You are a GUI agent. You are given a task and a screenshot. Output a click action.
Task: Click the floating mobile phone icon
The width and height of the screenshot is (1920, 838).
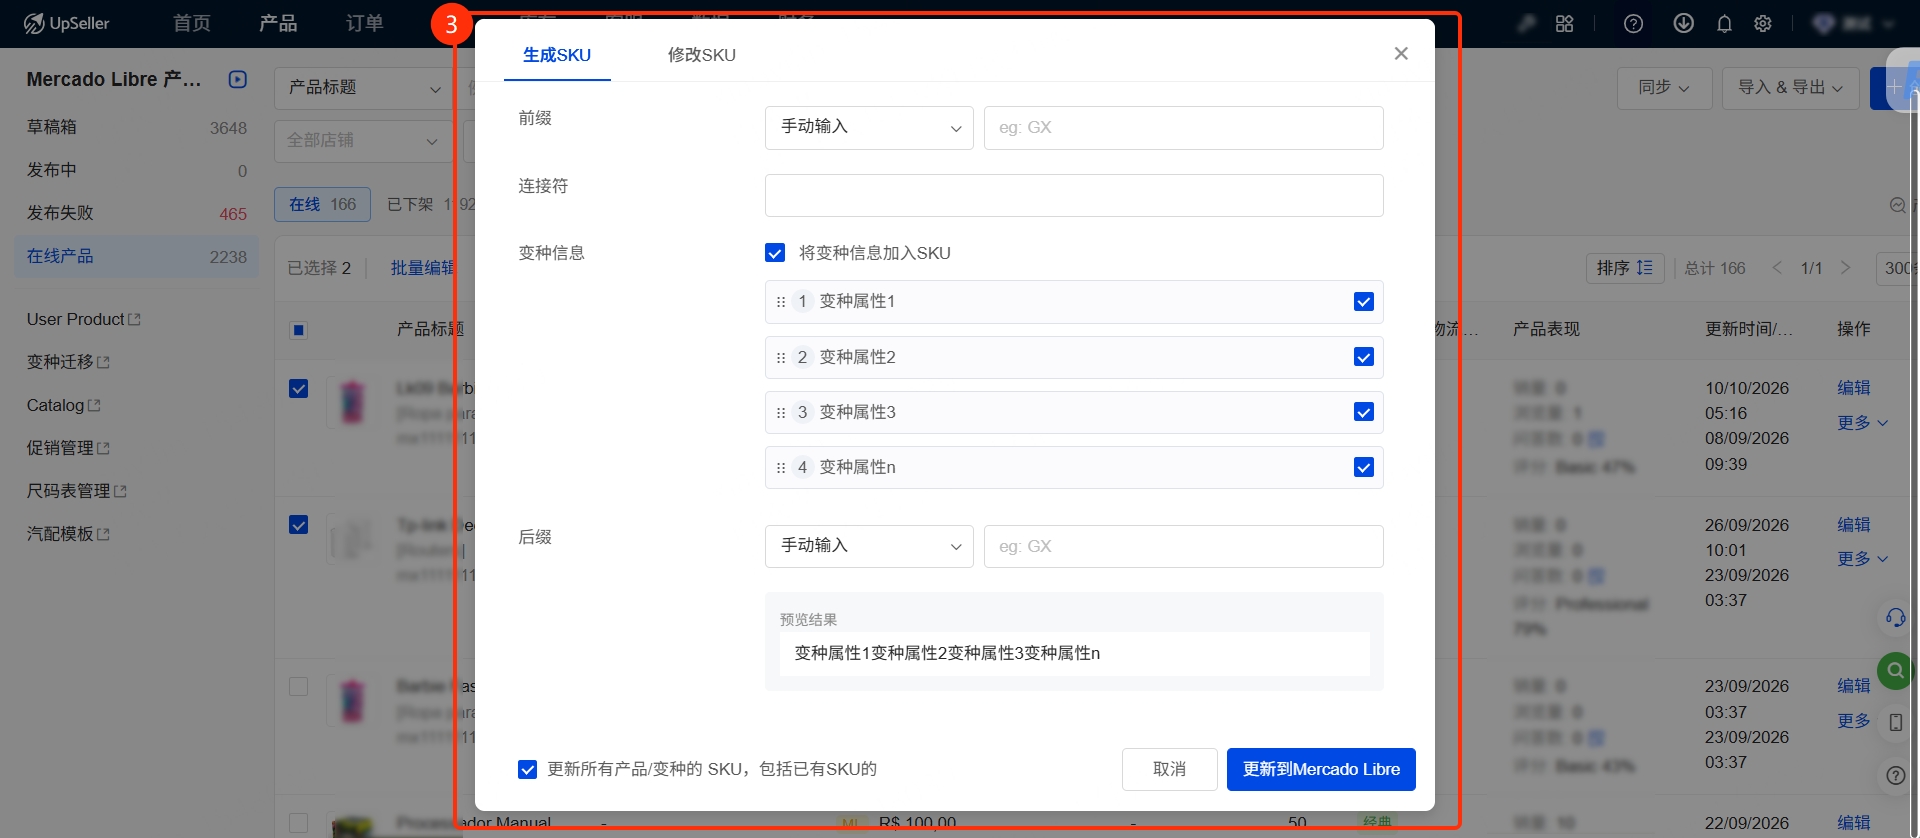point(1895,722)
